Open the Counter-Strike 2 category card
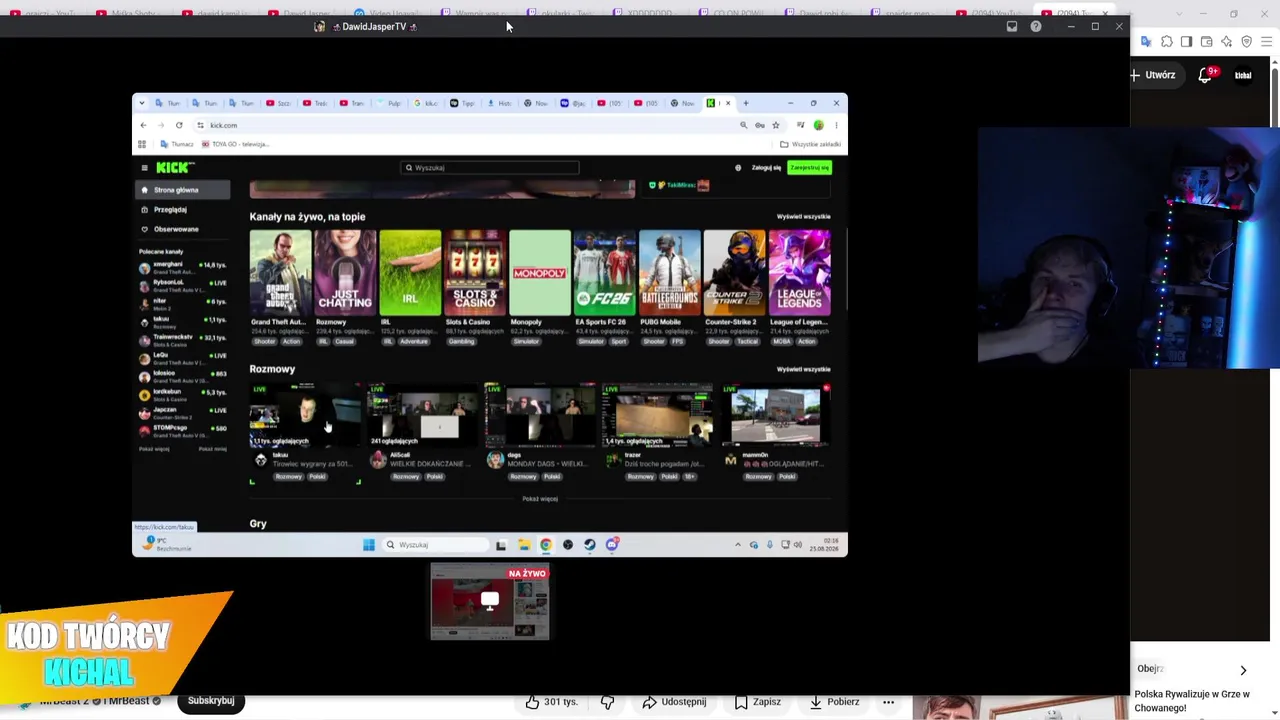 point(734,272)
